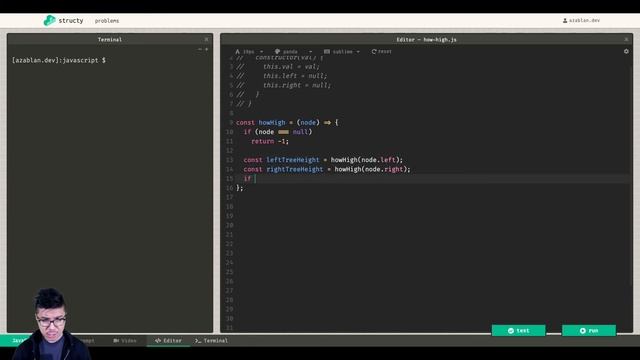Screen dimensions: 640x360
Task: Click 'howHigh' function name on line 9
Action: pos(272,122)
